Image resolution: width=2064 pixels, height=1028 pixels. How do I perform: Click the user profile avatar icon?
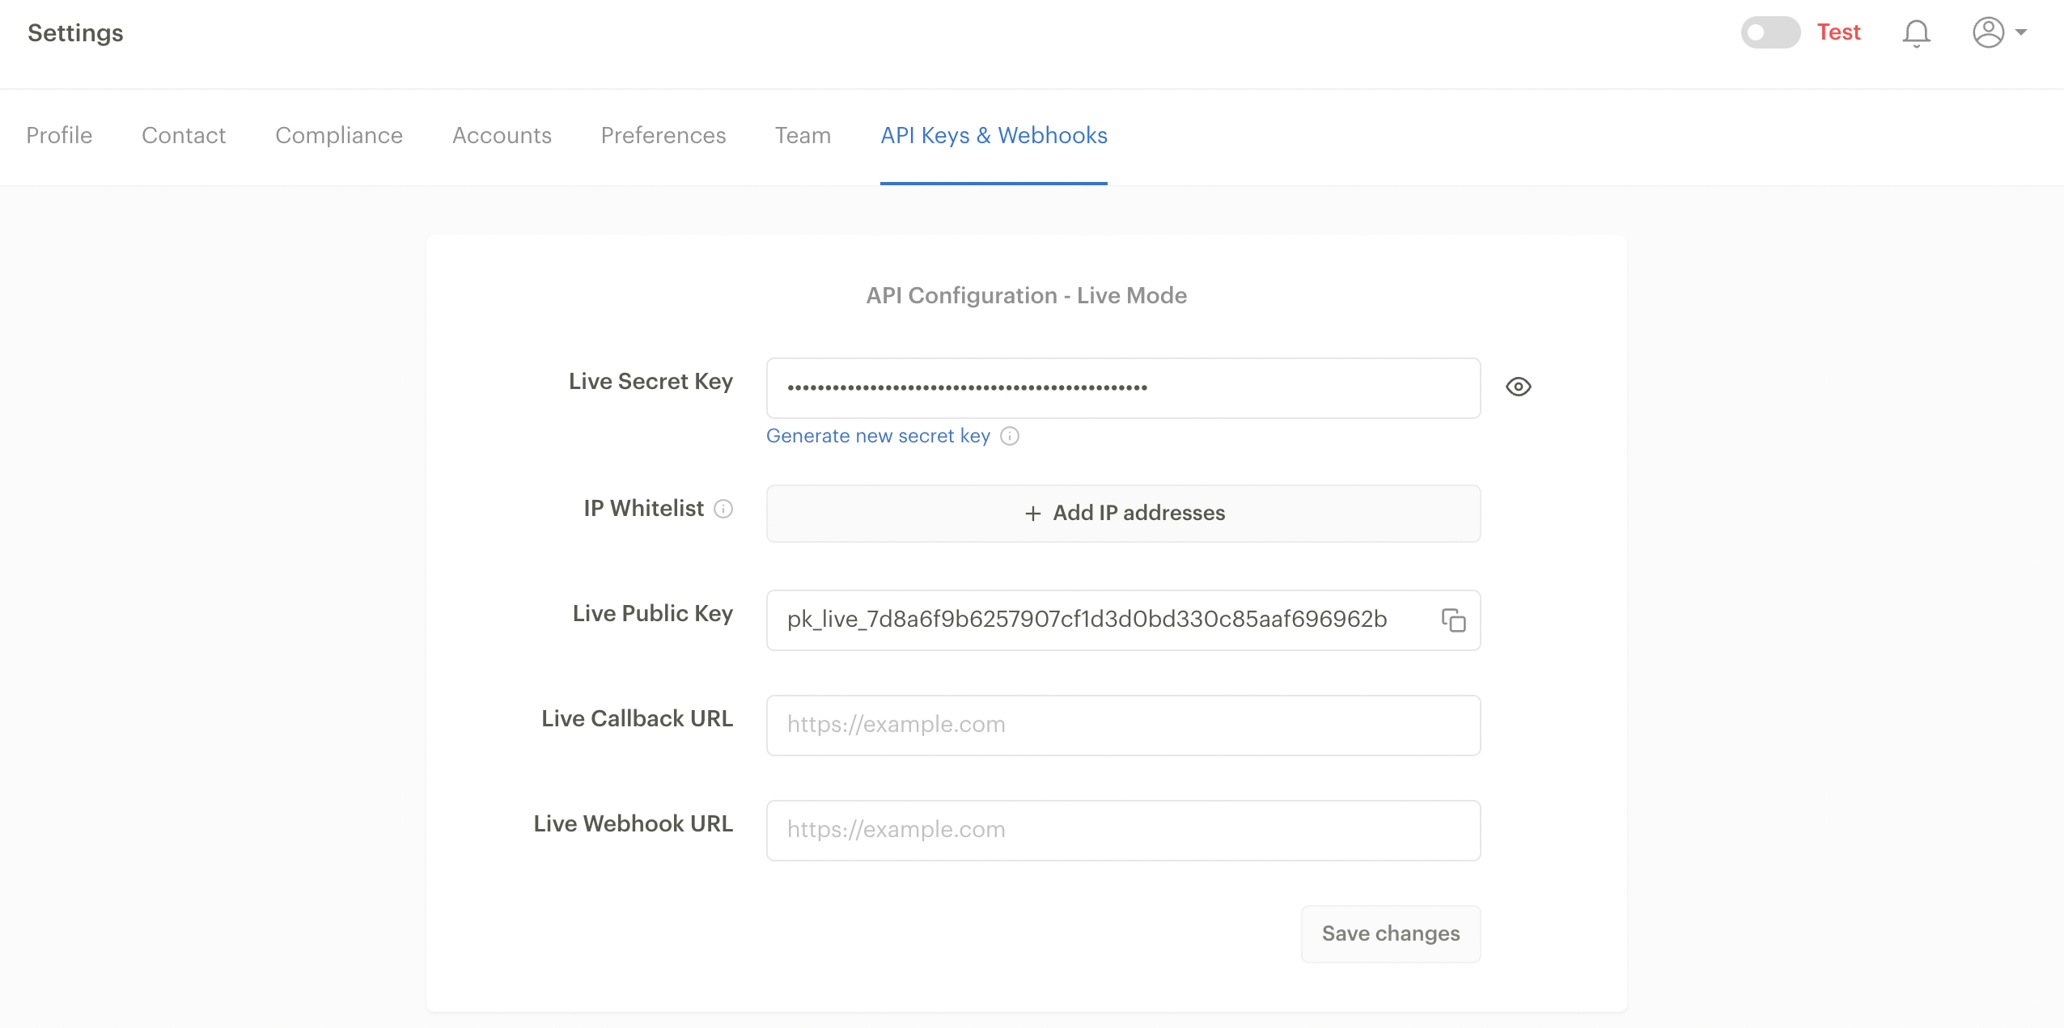pos(1987,32)
